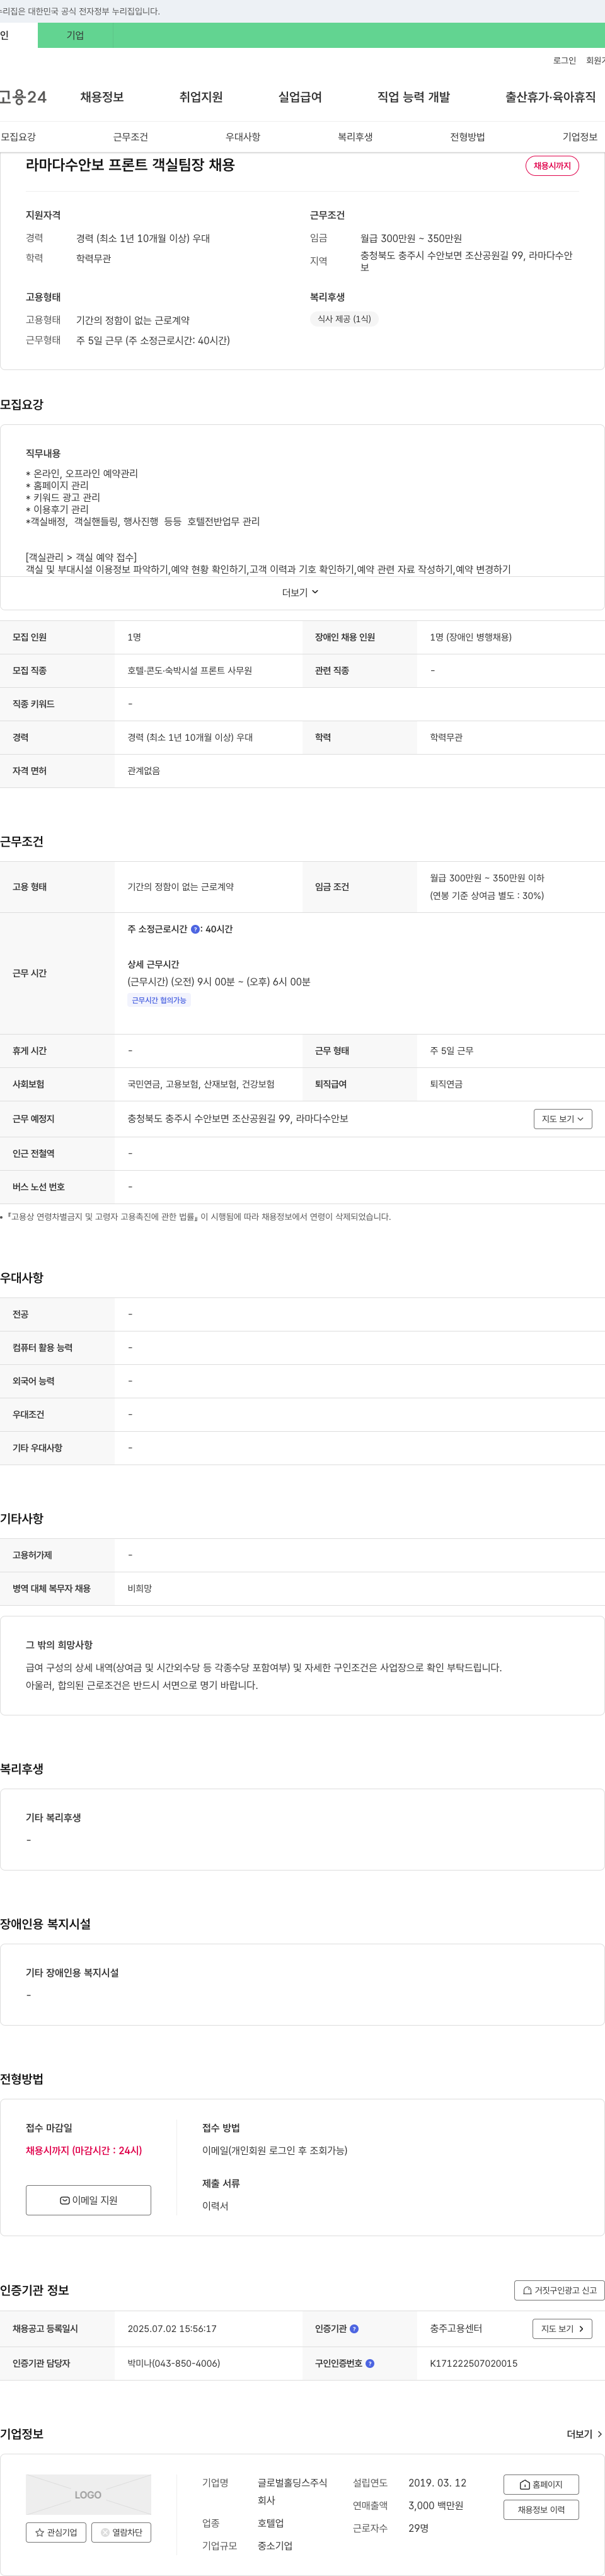The image size is (605, 2576).
Task: Click the wage value 월급 300만원 ~ 350만원 이하
Action: click(x=487, y=878)
